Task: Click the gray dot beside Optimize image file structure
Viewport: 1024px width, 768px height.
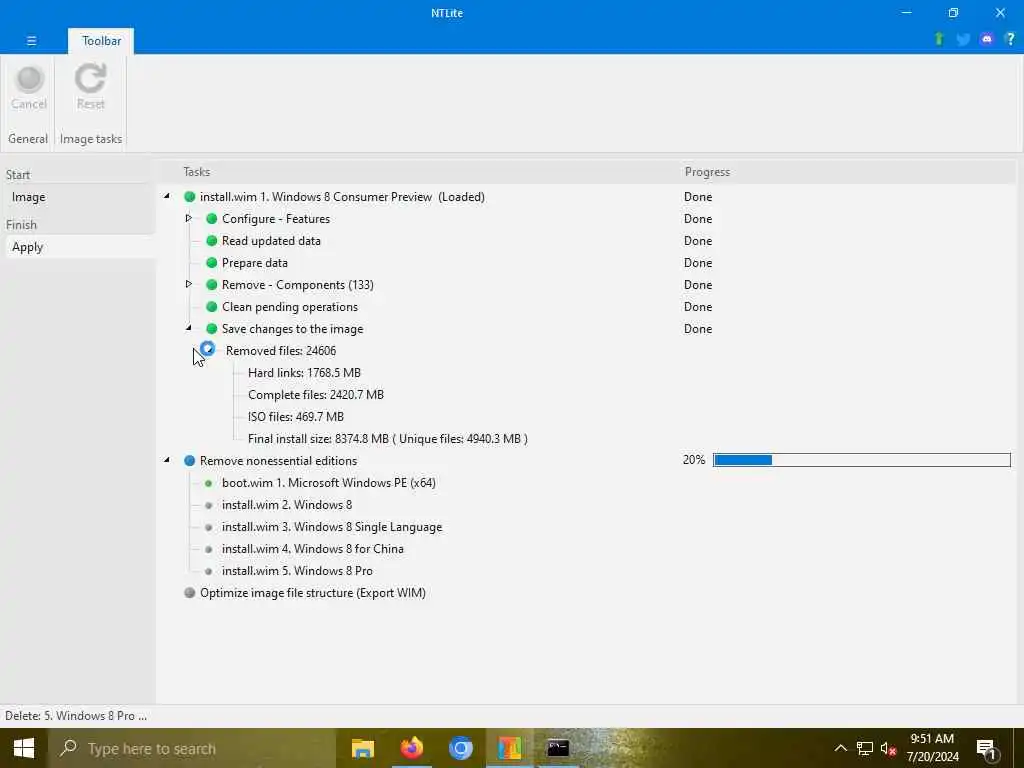Action: point(189,592)
